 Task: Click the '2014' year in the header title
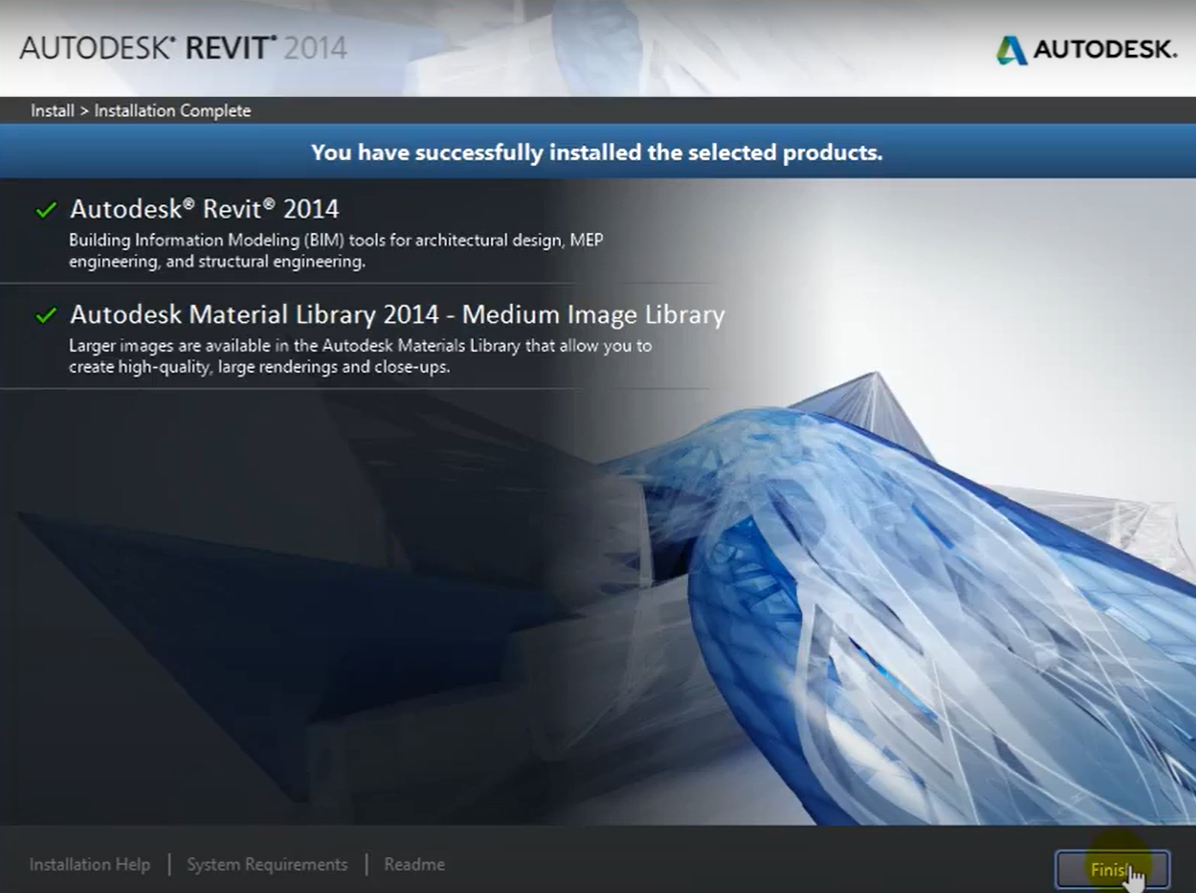point(315,48)
